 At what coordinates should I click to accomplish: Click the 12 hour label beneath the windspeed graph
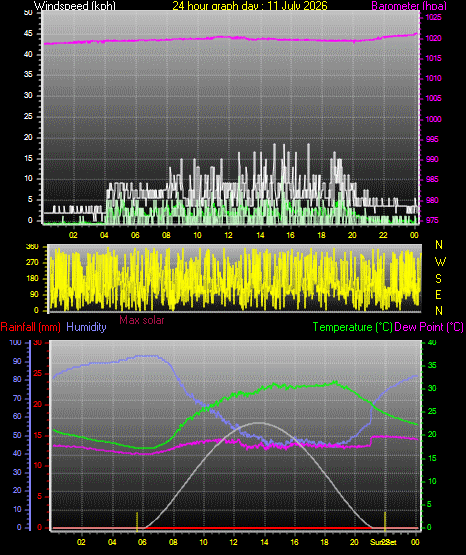coord(229,235)
